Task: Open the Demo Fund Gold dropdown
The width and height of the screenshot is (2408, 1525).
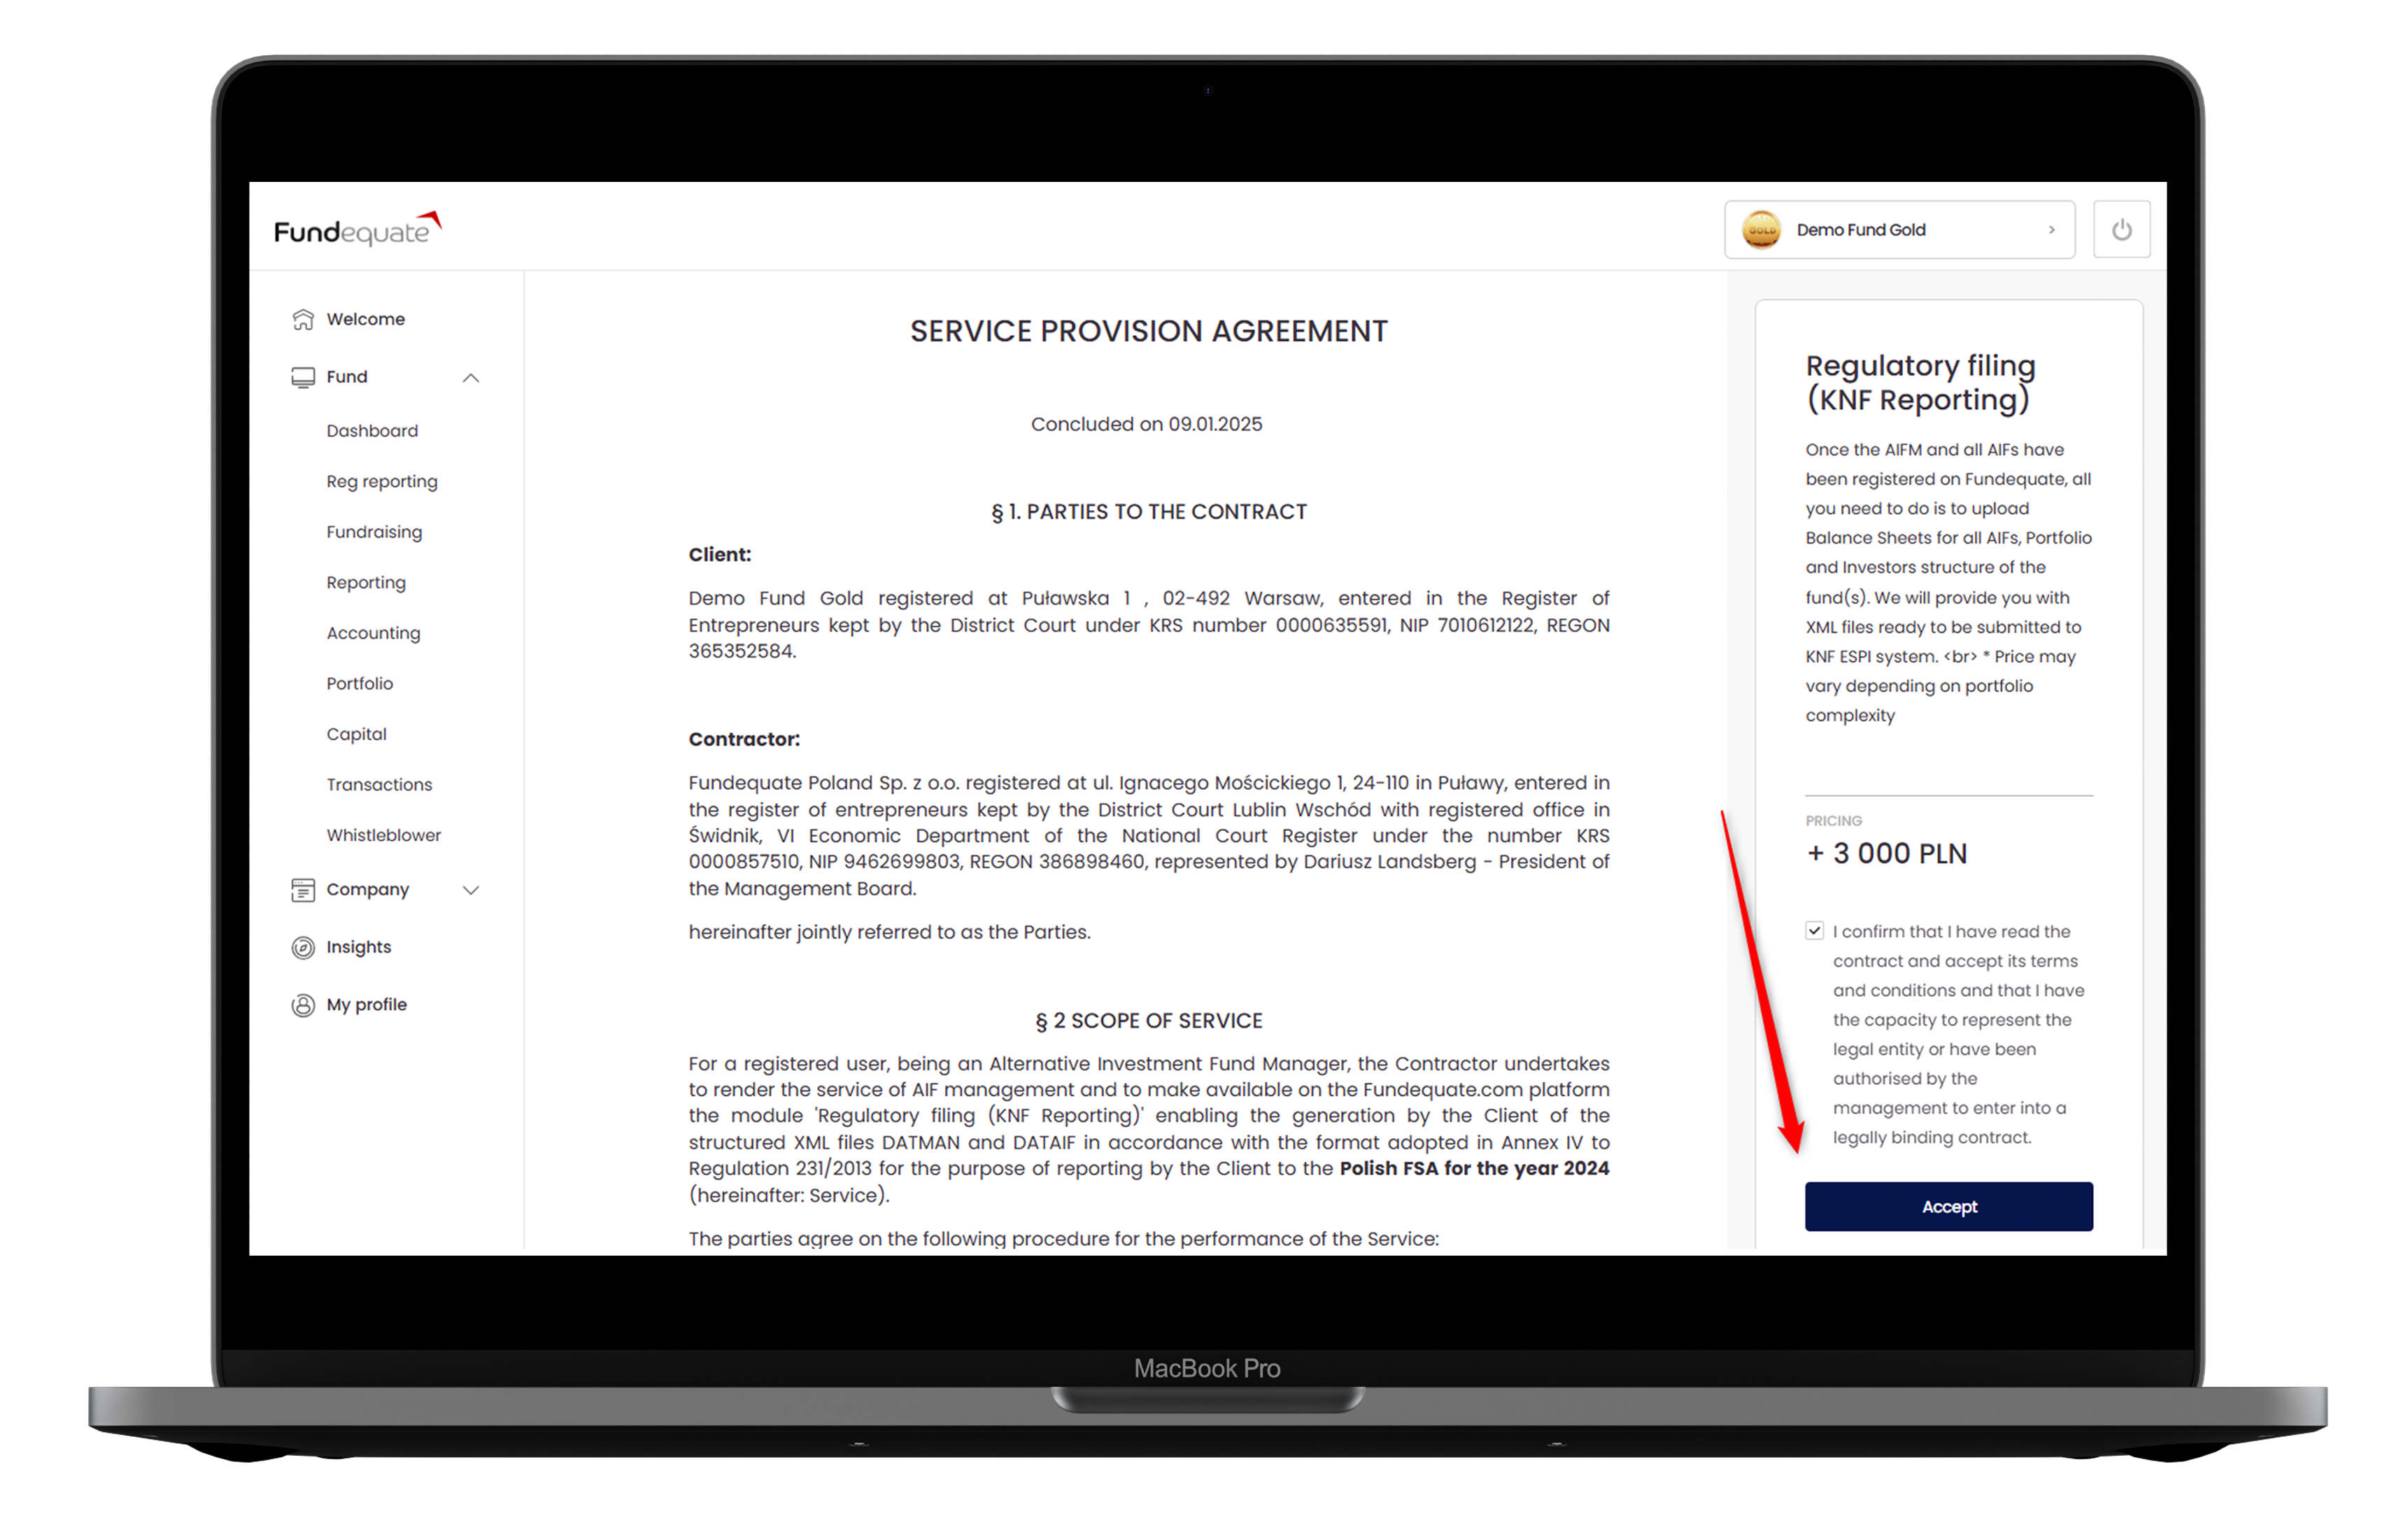Action: tap(1904, 228)
